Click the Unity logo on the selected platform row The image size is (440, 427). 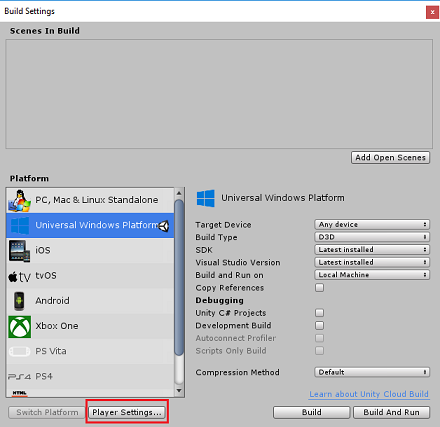[x=163, y=226]
